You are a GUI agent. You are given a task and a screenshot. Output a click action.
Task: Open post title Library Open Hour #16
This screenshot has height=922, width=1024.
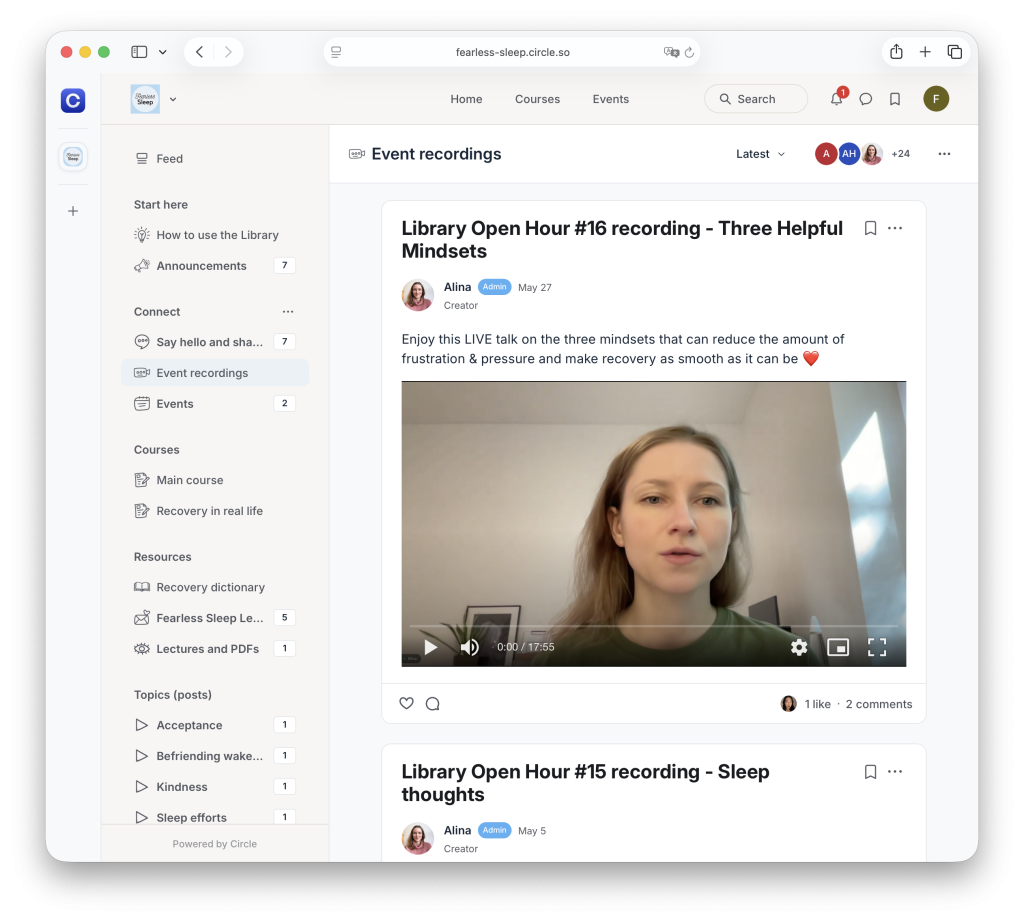click(622, 240)
